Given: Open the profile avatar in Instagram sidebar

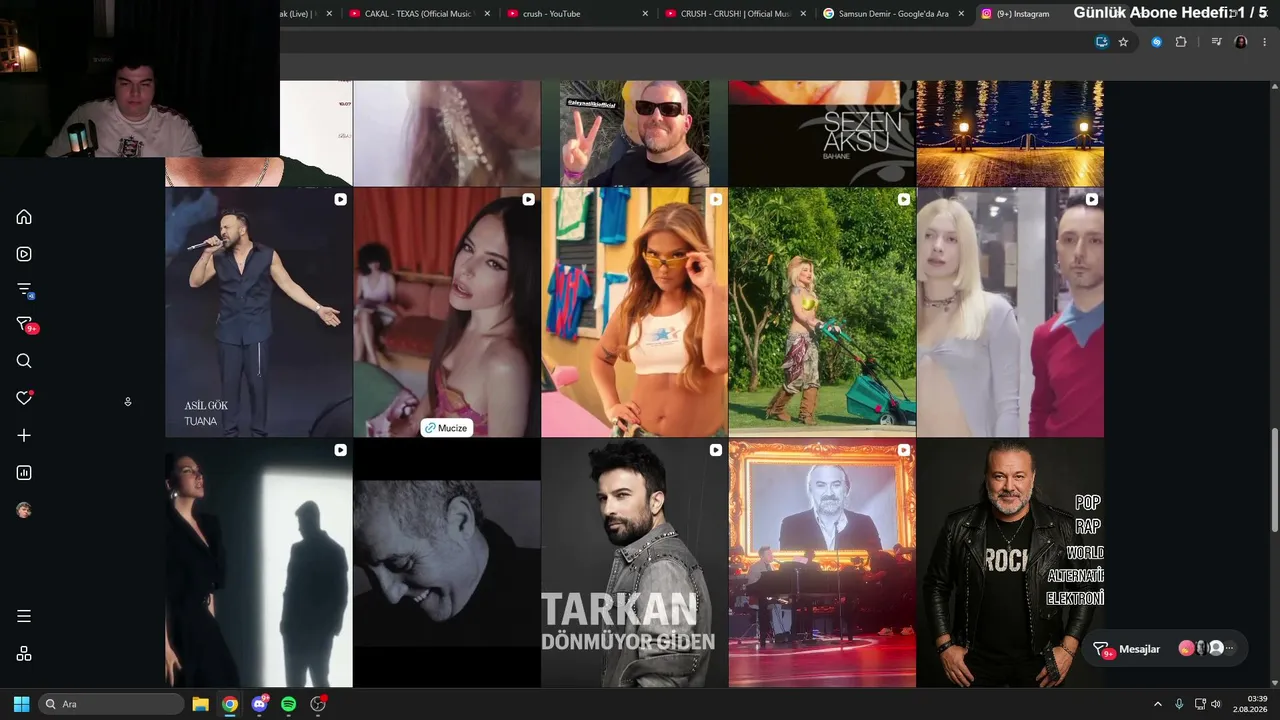Looking at the screenshot, I should (x=24, y=510).
